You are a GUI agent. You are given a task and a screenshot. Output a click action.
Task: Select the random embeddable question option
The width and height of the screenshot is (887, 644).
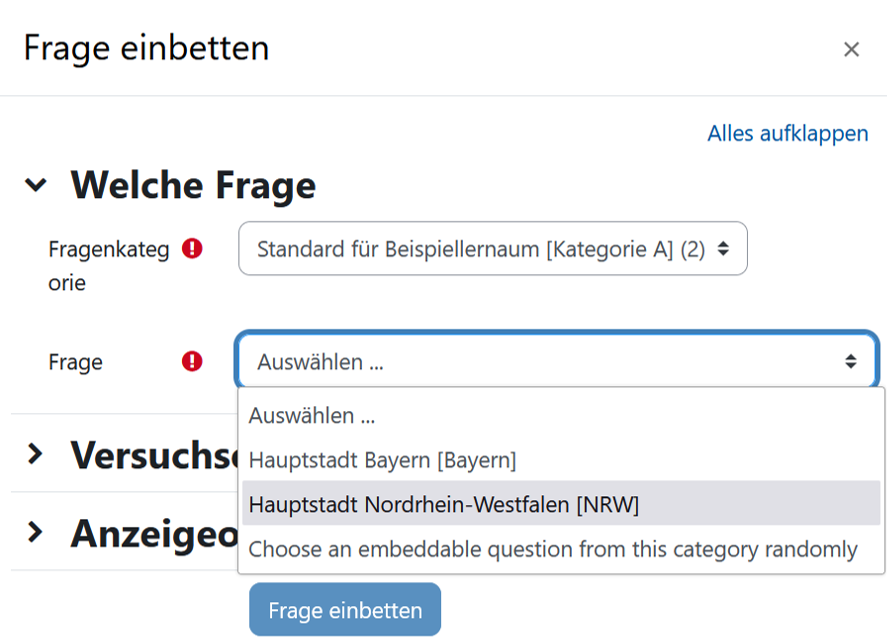coord(552,549)
